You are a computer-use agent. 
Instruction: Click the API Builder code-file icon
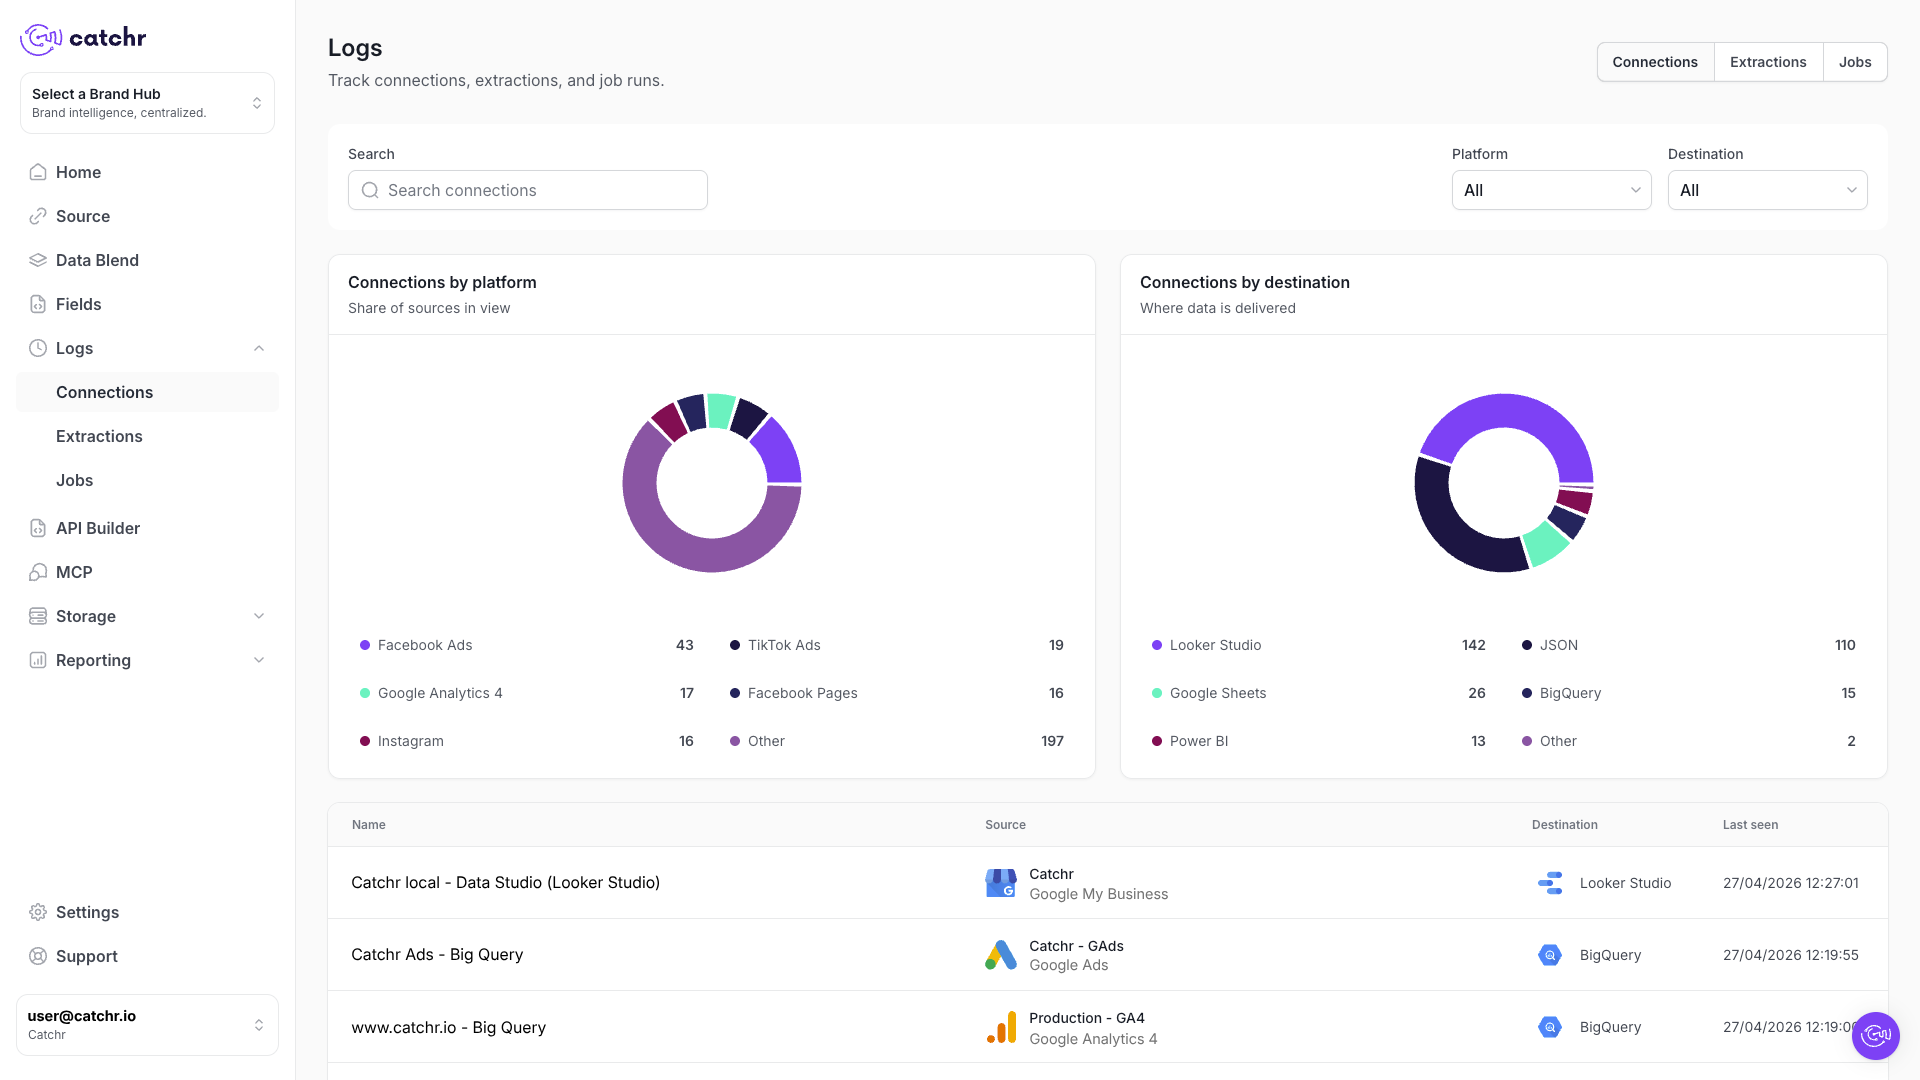pos(38,528)
